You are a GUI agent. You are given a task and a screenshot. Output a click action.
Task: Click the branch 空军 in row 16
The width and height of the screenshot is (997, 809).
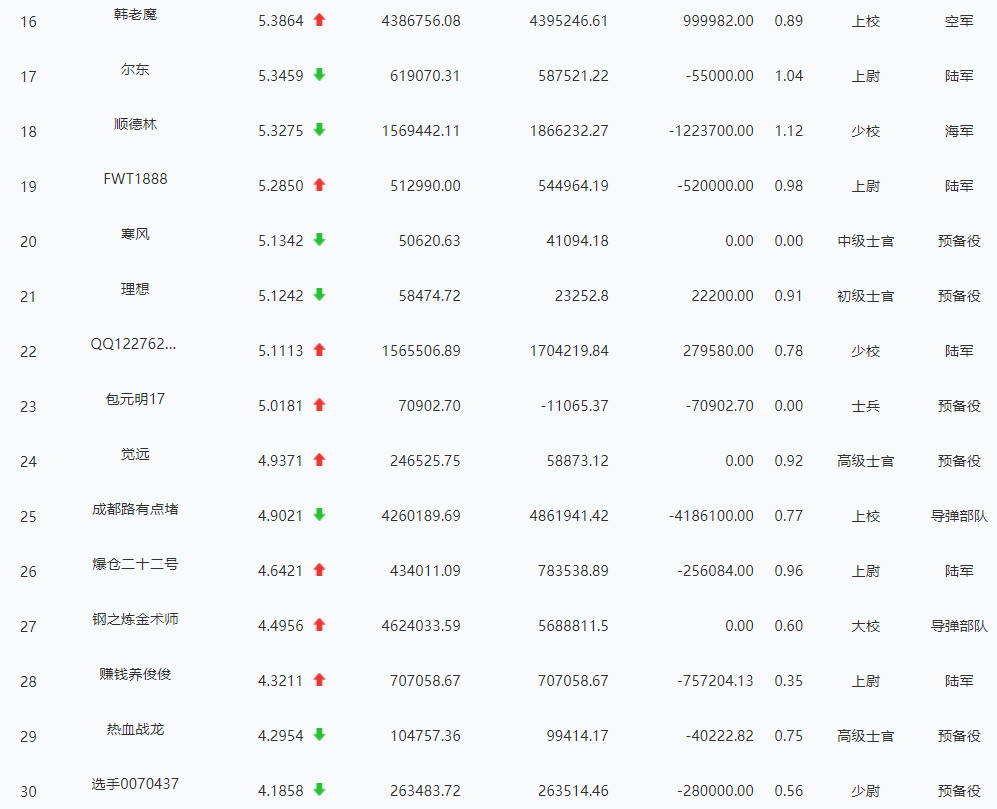[959, 21]
